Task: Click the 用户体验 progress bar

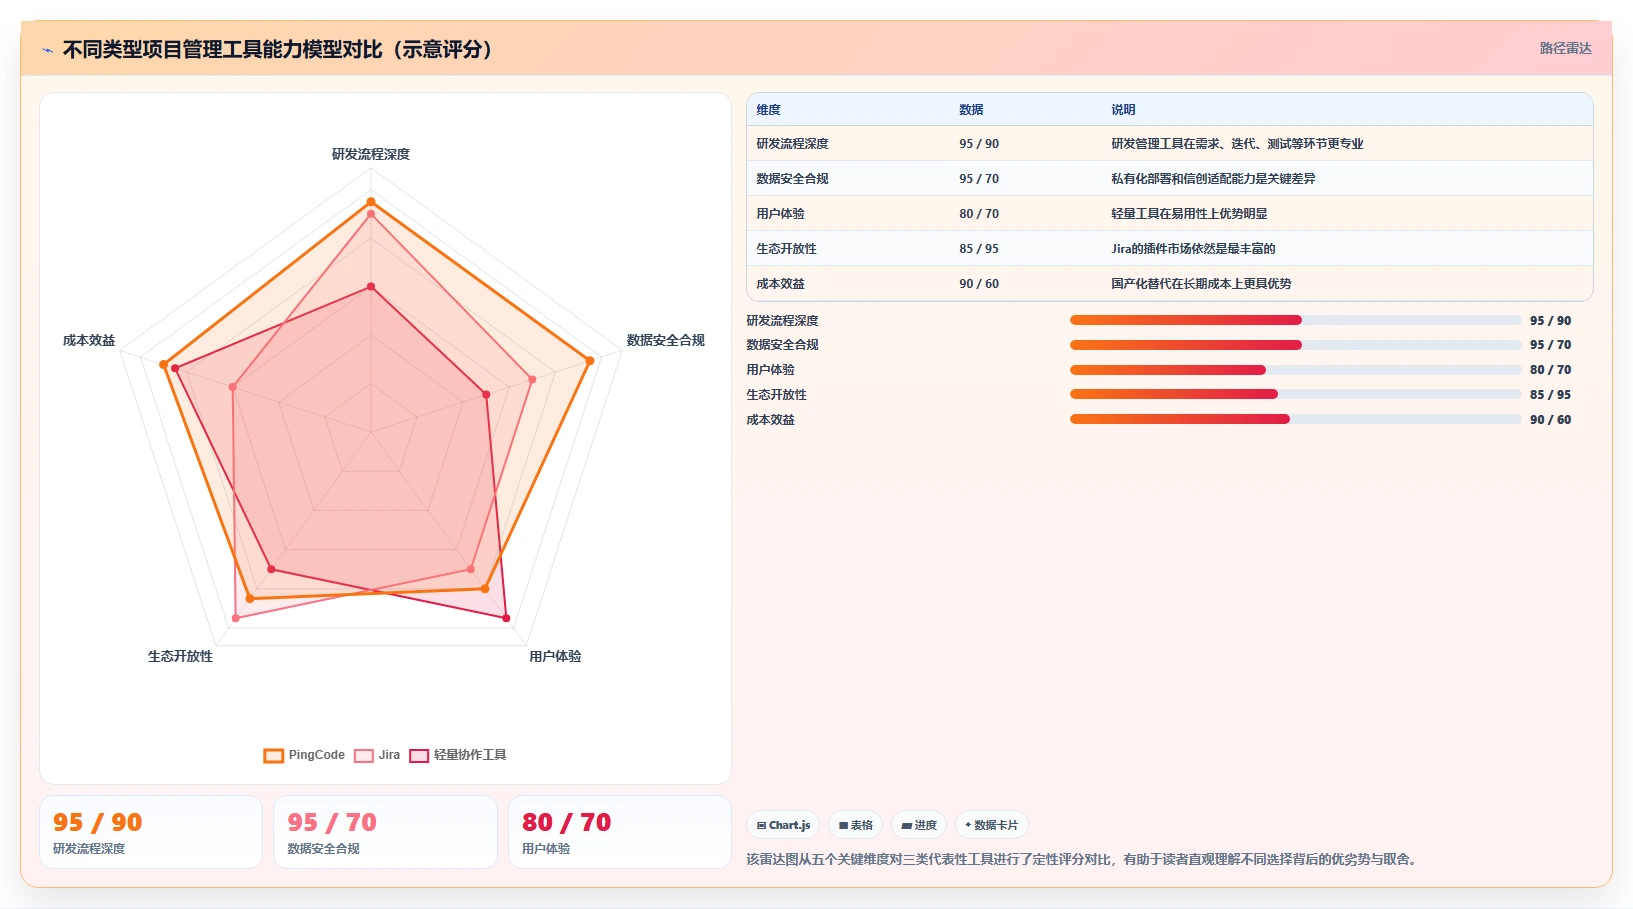Action: (1296, 370)
